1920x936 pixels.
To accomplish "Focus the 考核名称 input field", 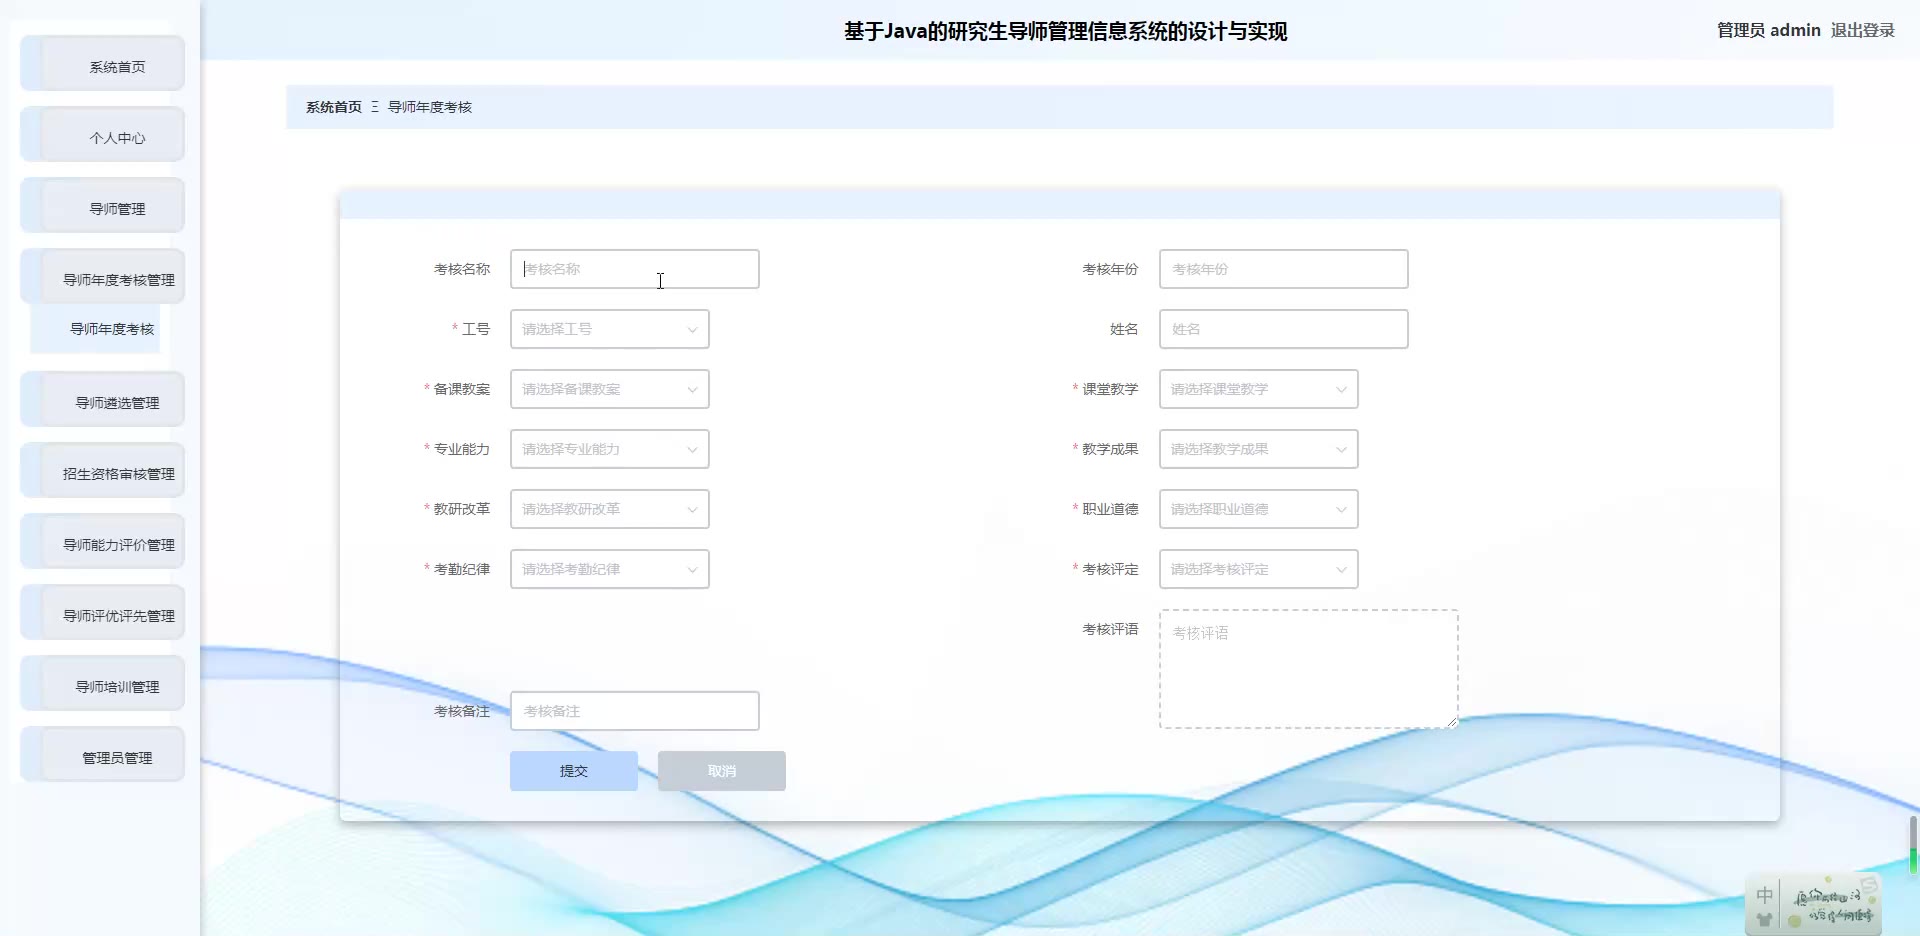I will pos(635,269).
